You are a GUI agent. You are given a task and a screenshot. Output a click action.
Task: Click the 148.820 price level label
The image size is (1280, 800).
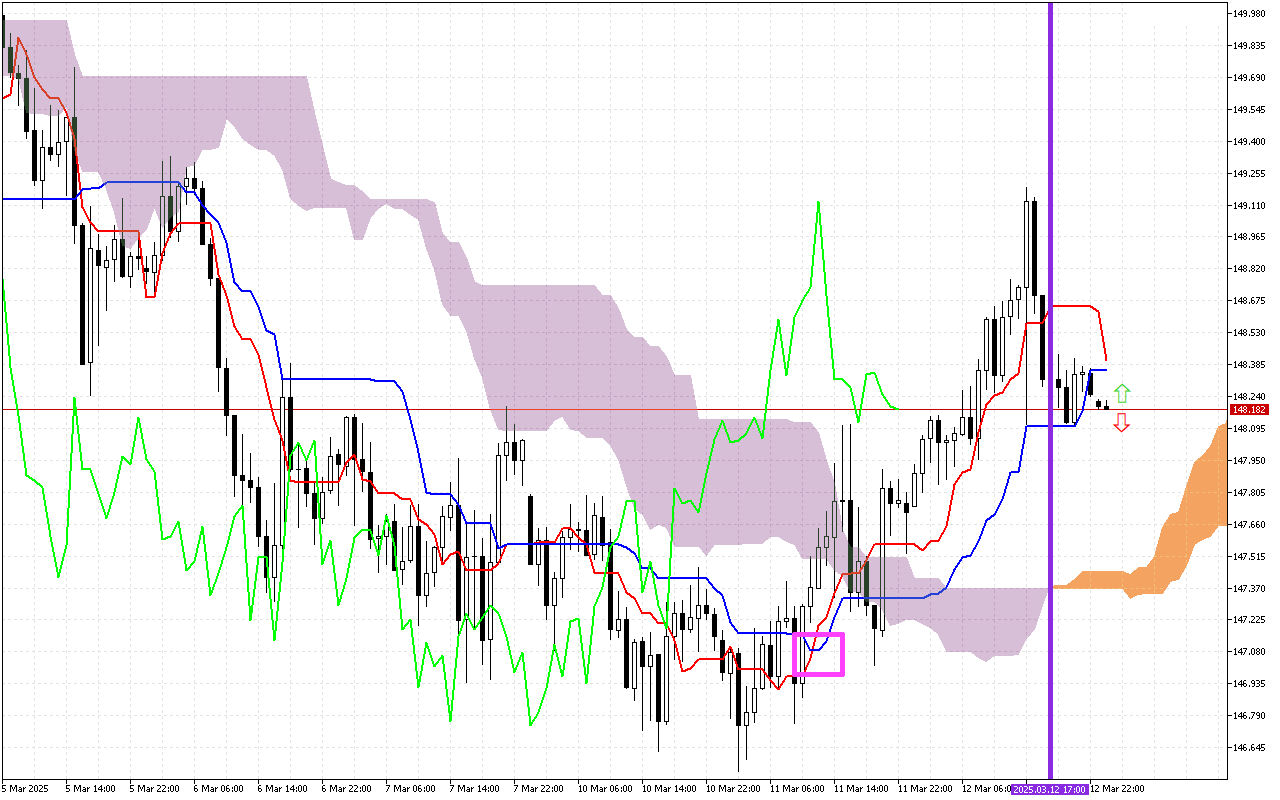coord(1250,269)
